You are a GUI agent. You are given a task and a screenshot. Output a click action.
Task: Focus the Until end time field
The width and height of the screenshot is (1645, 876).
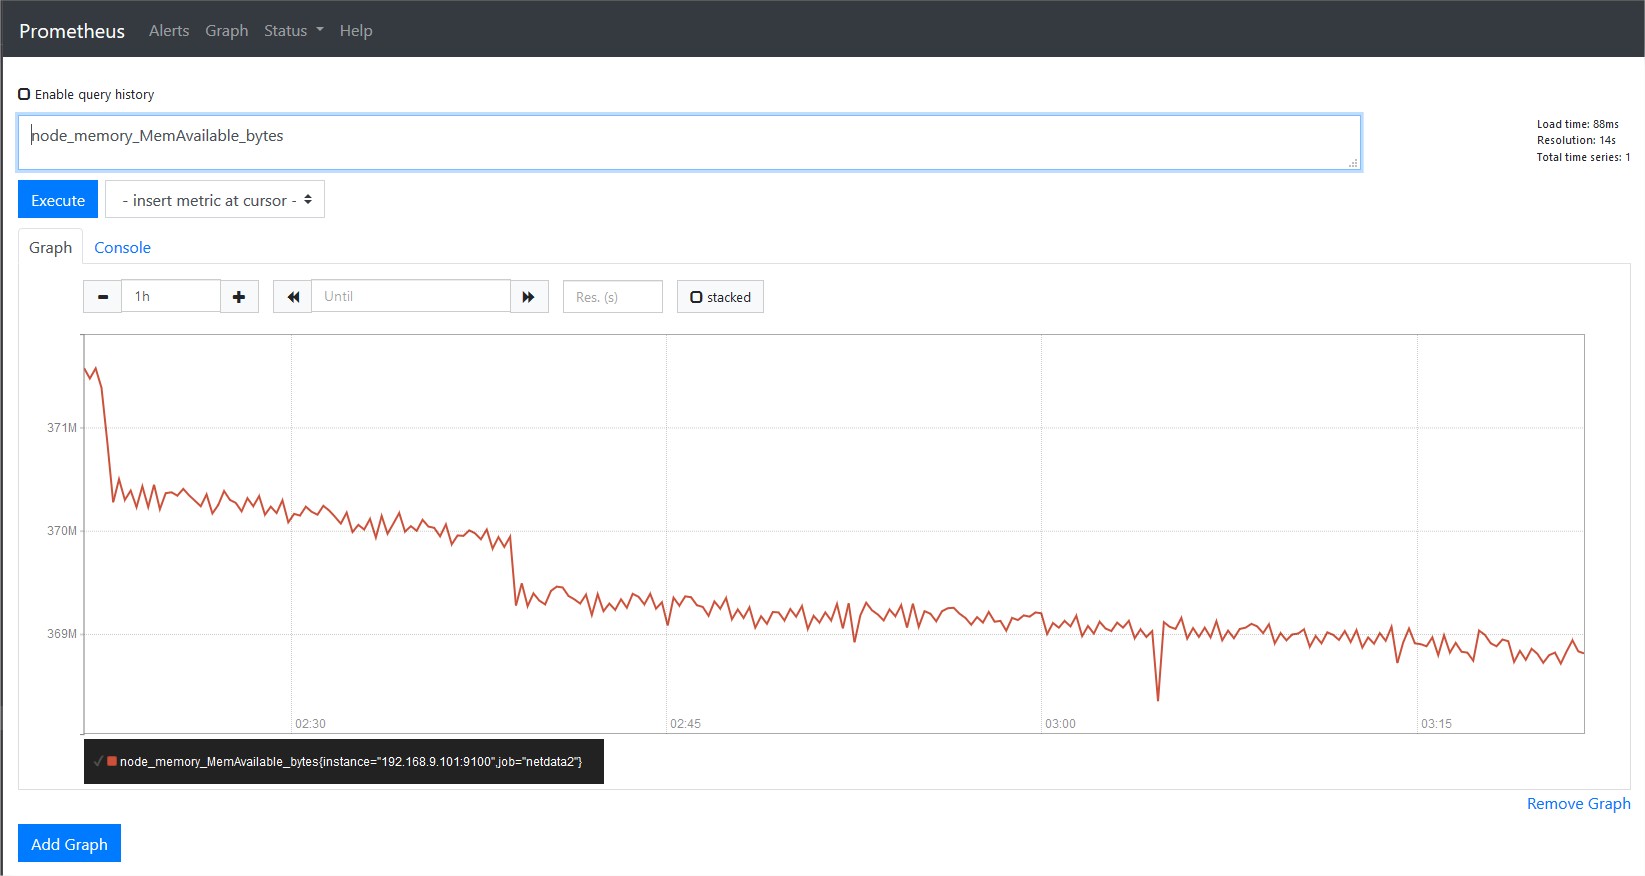click(411, 296)
